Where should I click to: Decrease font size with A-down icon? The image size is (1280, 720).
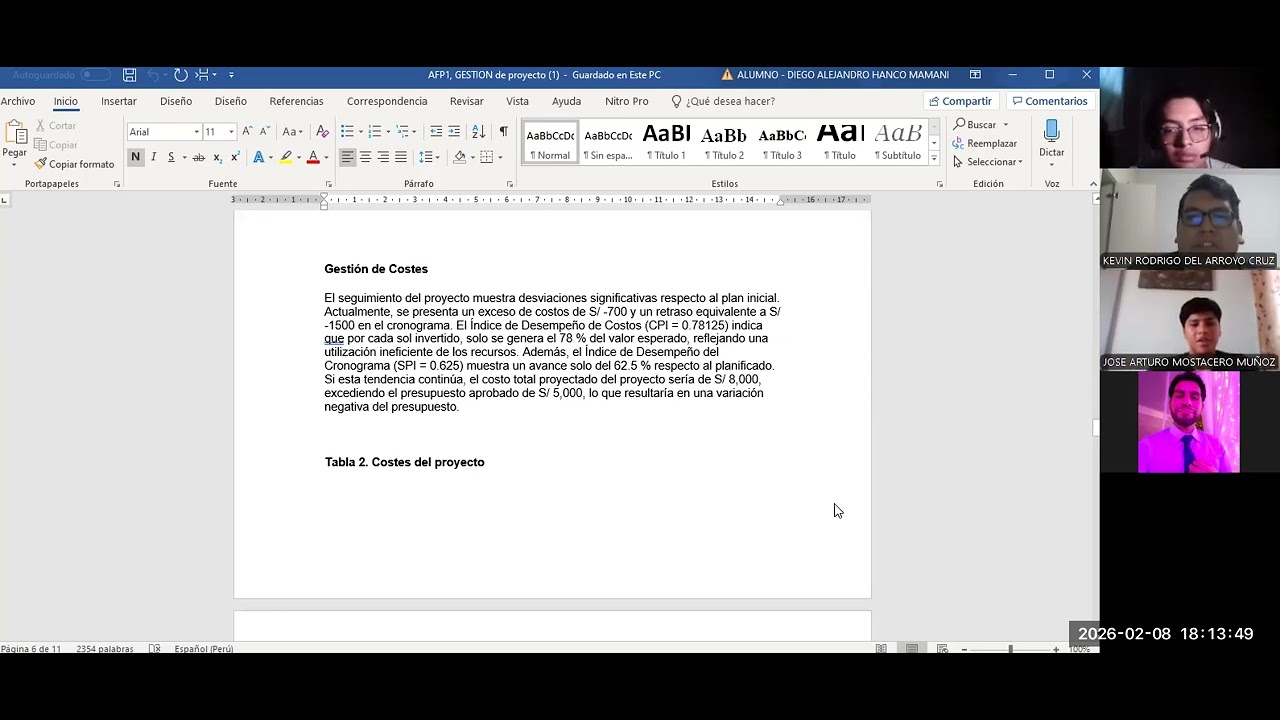click(263, 131)
